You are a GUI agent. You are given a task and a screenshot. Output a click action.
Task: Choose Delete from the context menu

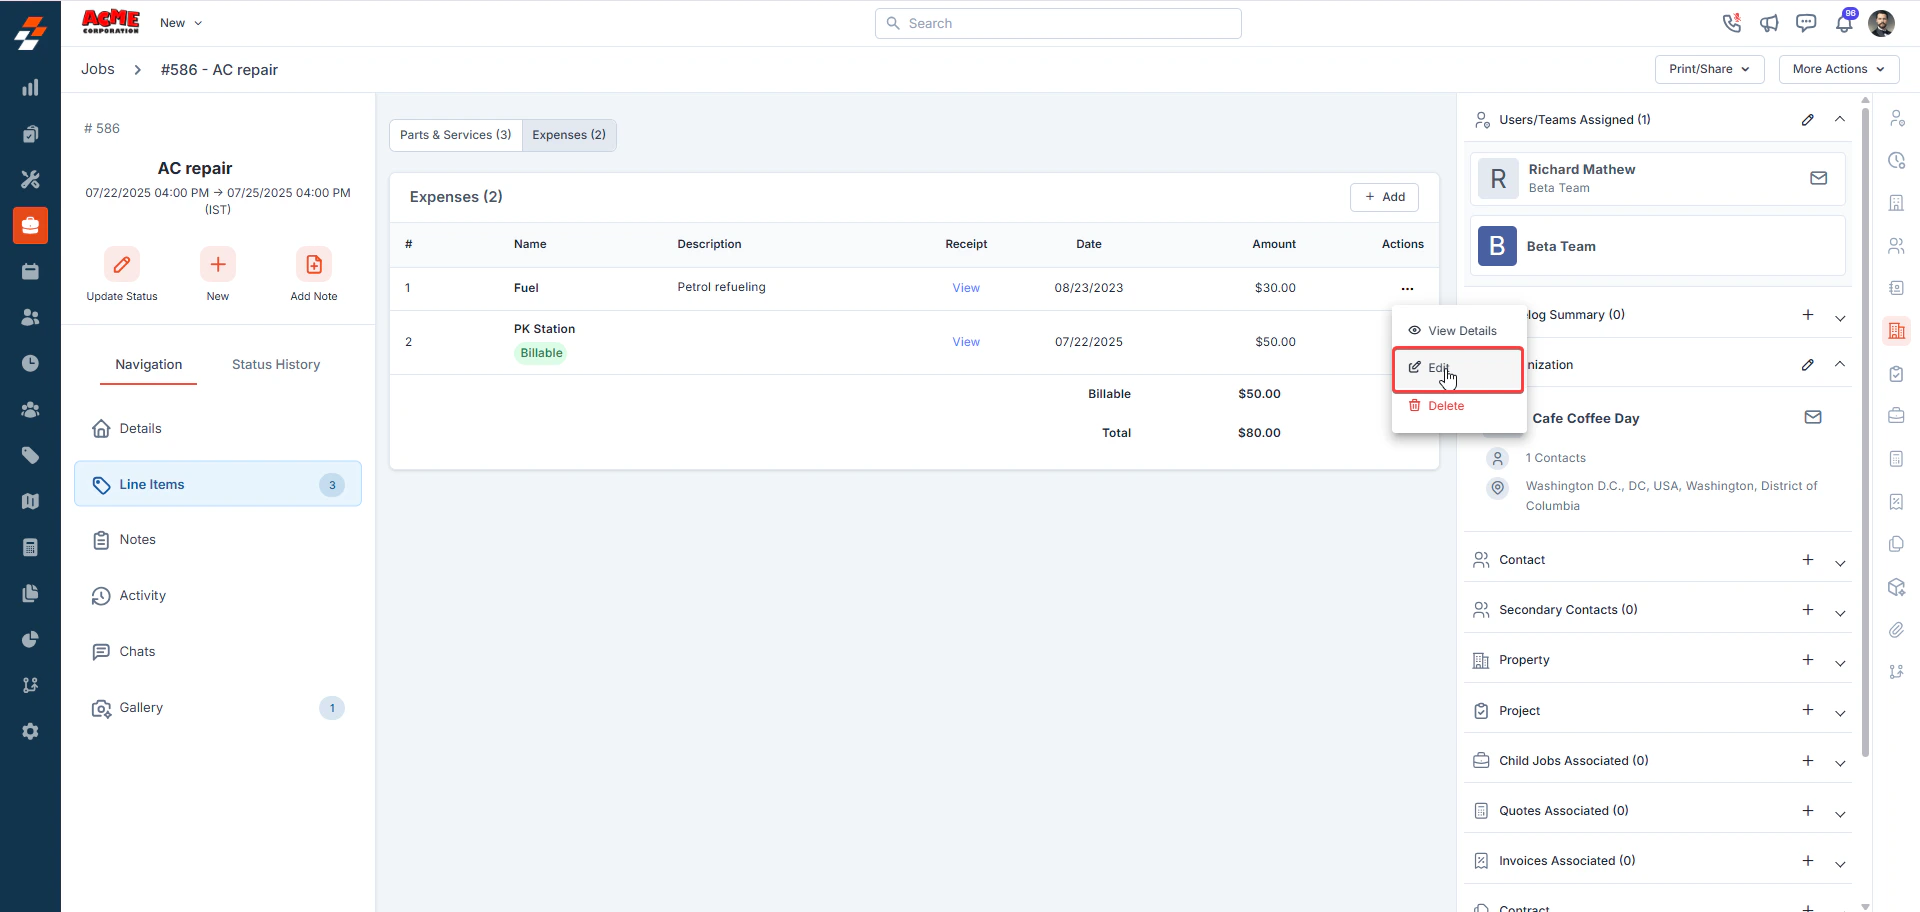tap(1459, 406)
